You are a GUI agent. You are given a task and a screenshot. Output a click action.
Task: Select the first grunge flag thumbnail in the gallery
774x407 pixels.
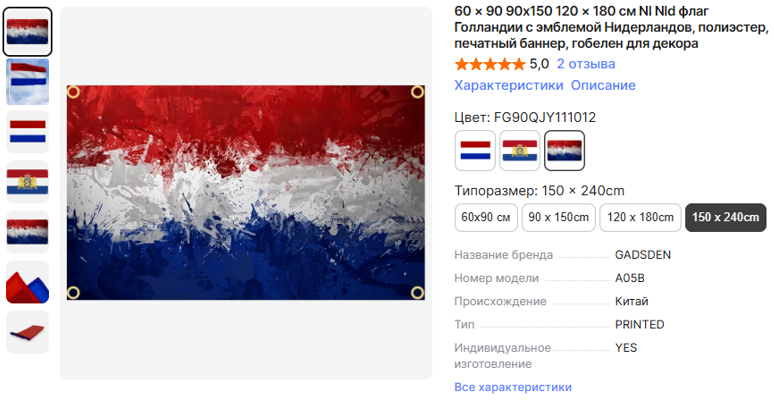coord(28,30)
